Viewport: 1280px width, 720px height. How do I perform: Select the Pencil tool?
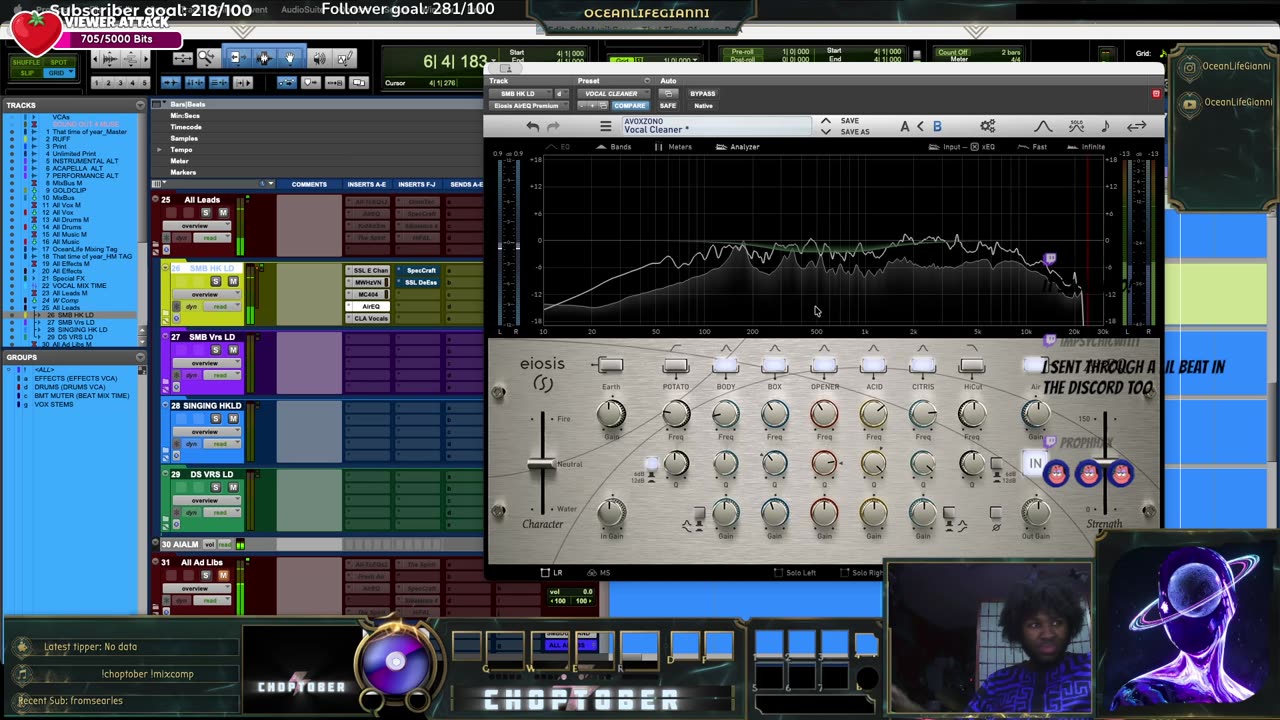pyautogui.click(x=345, y=58)
